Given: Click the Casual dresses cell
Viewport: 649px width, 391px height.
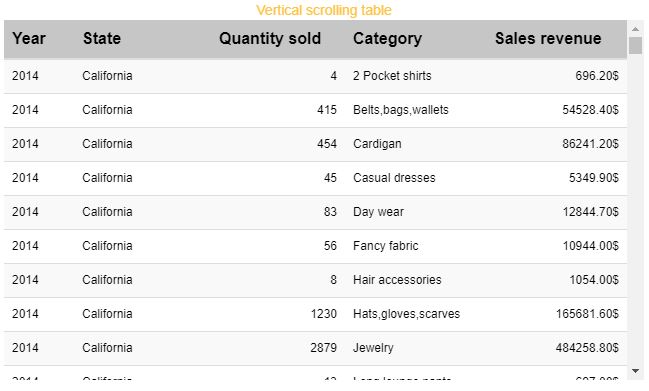Looking at the screenshot, I should click(x=394, y=178).
